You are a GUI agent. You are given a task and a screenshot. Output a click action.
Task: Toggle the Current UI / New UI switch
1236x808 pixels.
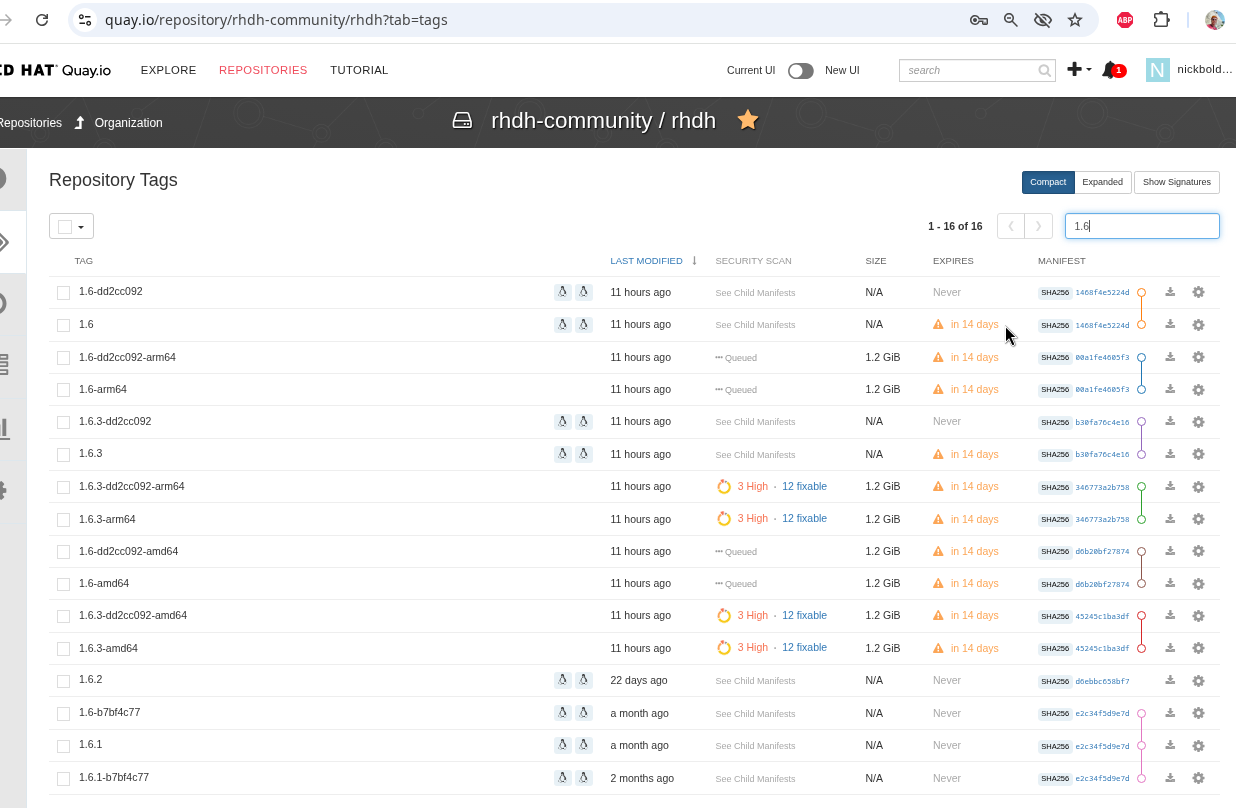pyautogui.click(x=800, y=70)
